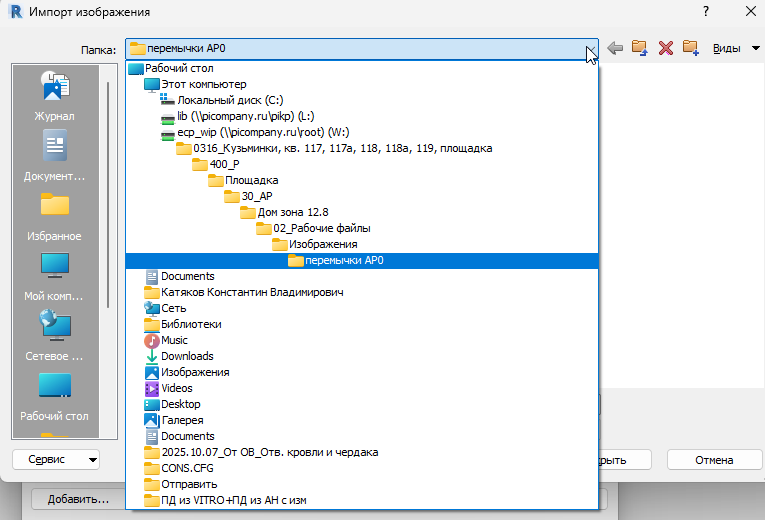The height and width of the screenshot is (520, 765).
Task: Open the Виды views dropdown
Action: pos(736,48)
